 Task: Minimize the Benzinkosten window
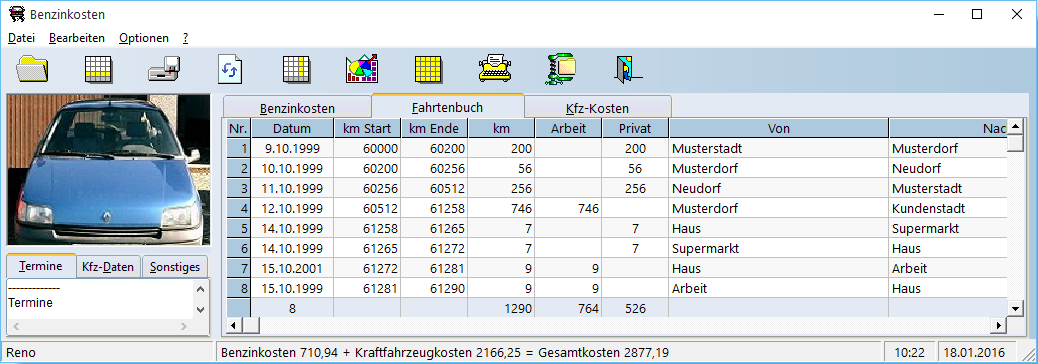[939, 14]
